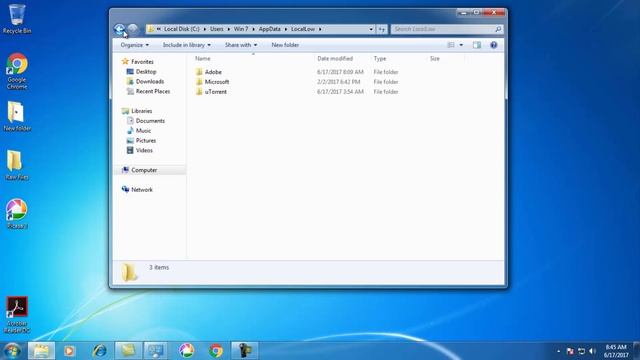Open Desktop in navigation pane
640x360 pixels.
(146, 71)
